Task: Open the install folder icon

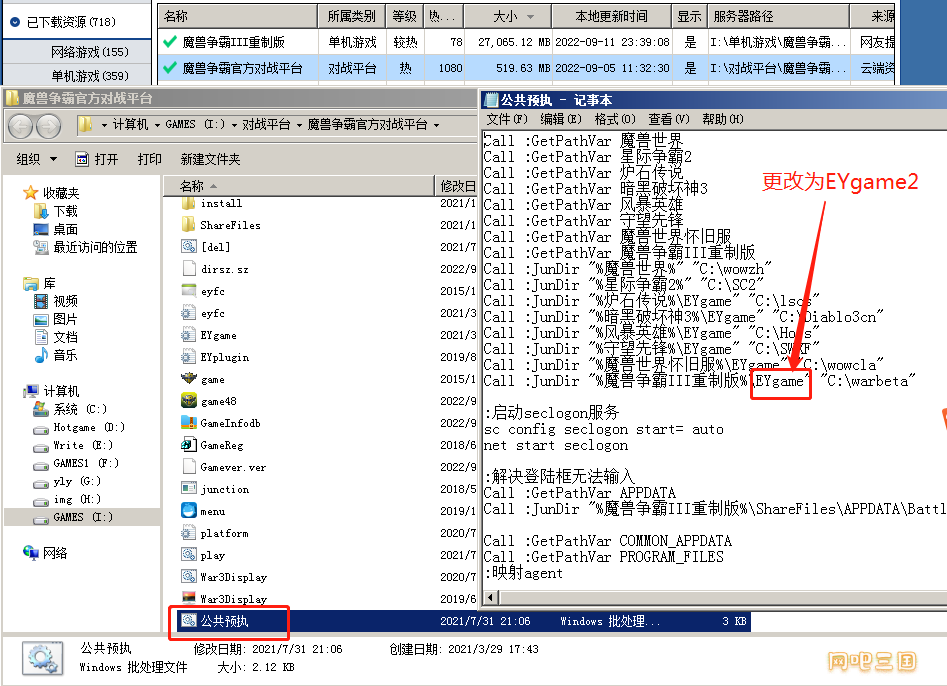Action: pos(188,204)
